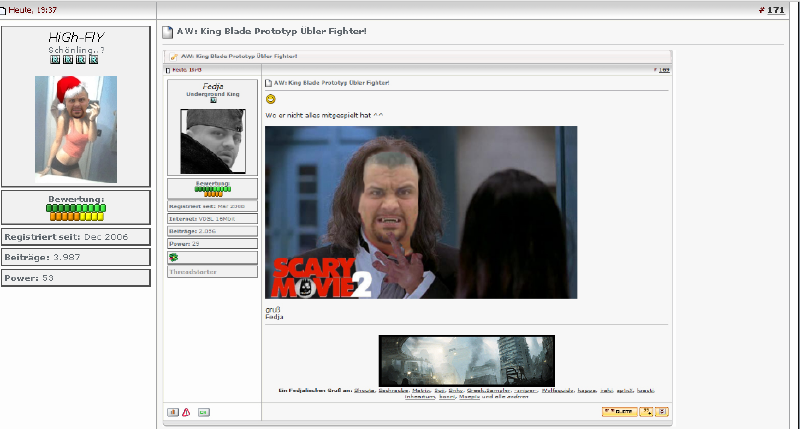Open post number 171 permalink
The image size is (800, 429).
point(775,10)
